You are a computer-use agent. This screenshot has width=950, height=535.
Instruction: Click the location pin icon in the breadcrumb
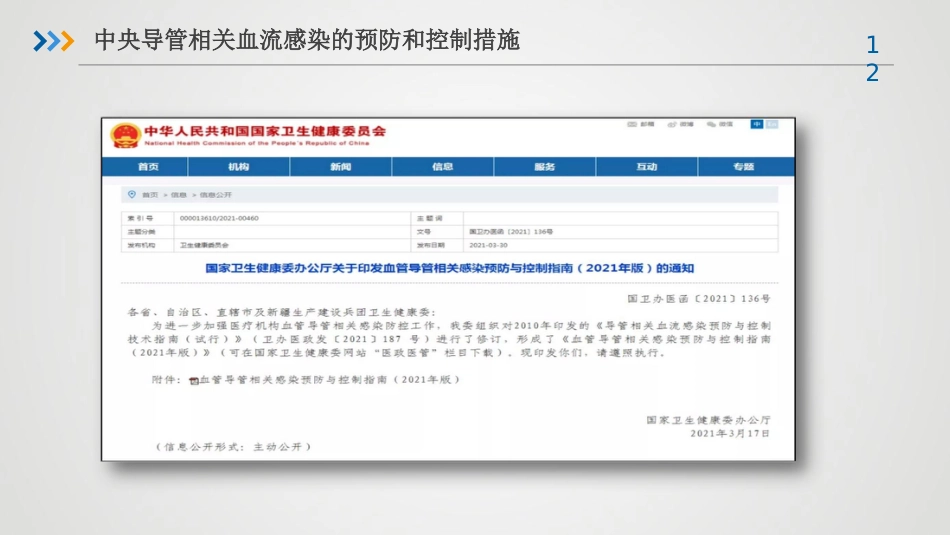pyautogui.click(x=131, y=194)
